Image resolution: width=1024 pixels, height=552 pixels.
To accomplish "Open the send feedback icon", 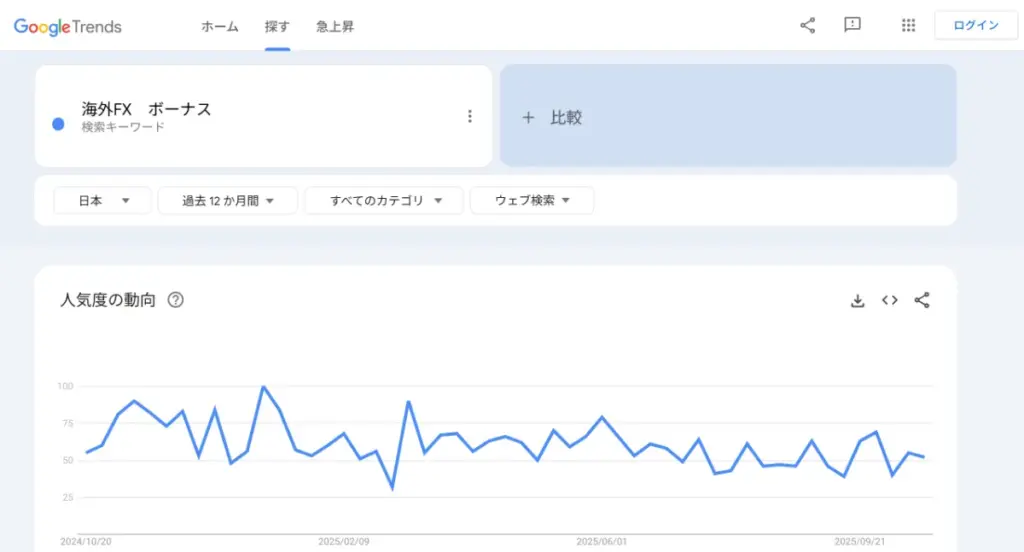I will (x=852, y=26).
